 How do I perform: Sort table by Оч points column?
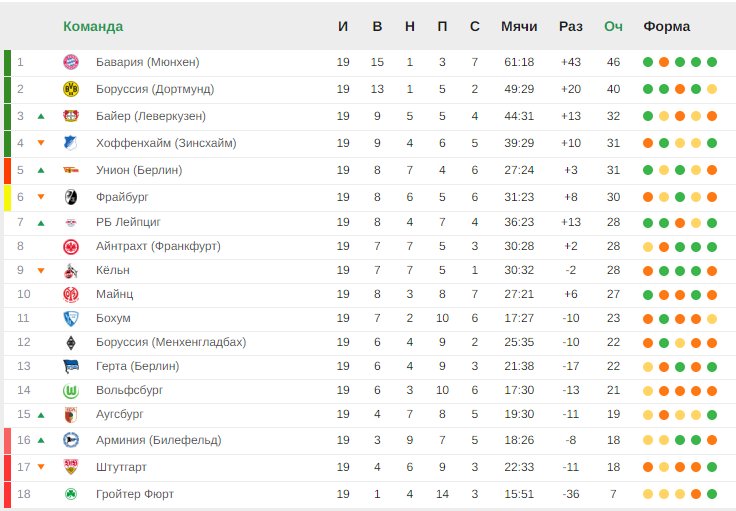click(x=613, y=26)
